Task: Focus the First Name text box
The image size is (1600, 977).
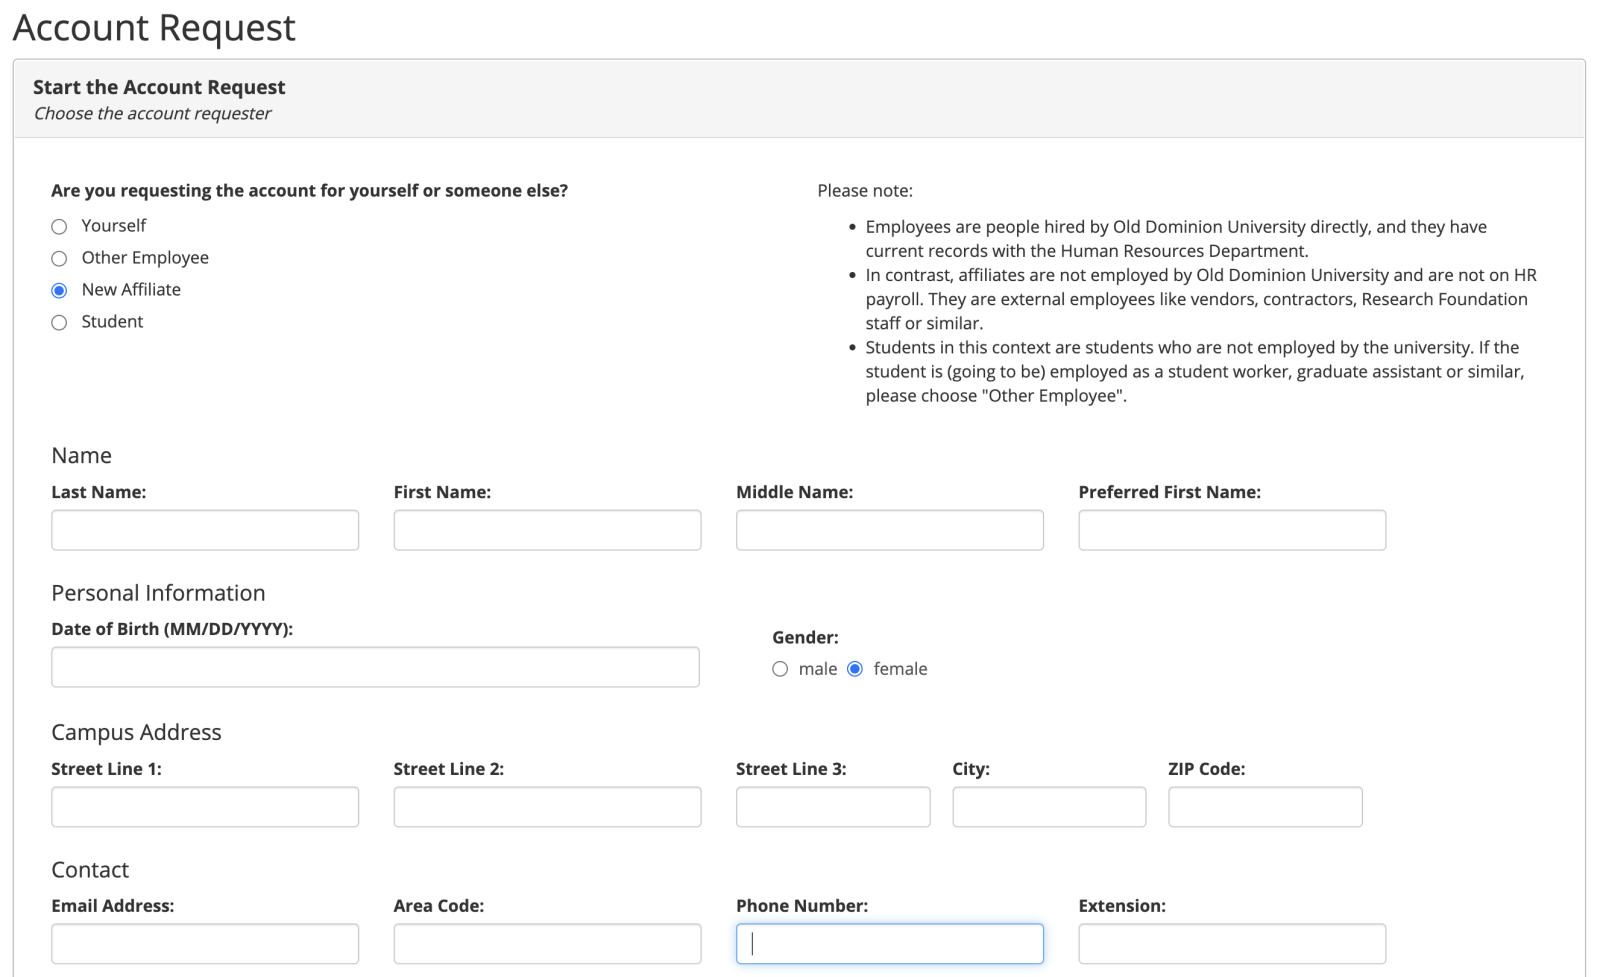Action: pos(547,530)
